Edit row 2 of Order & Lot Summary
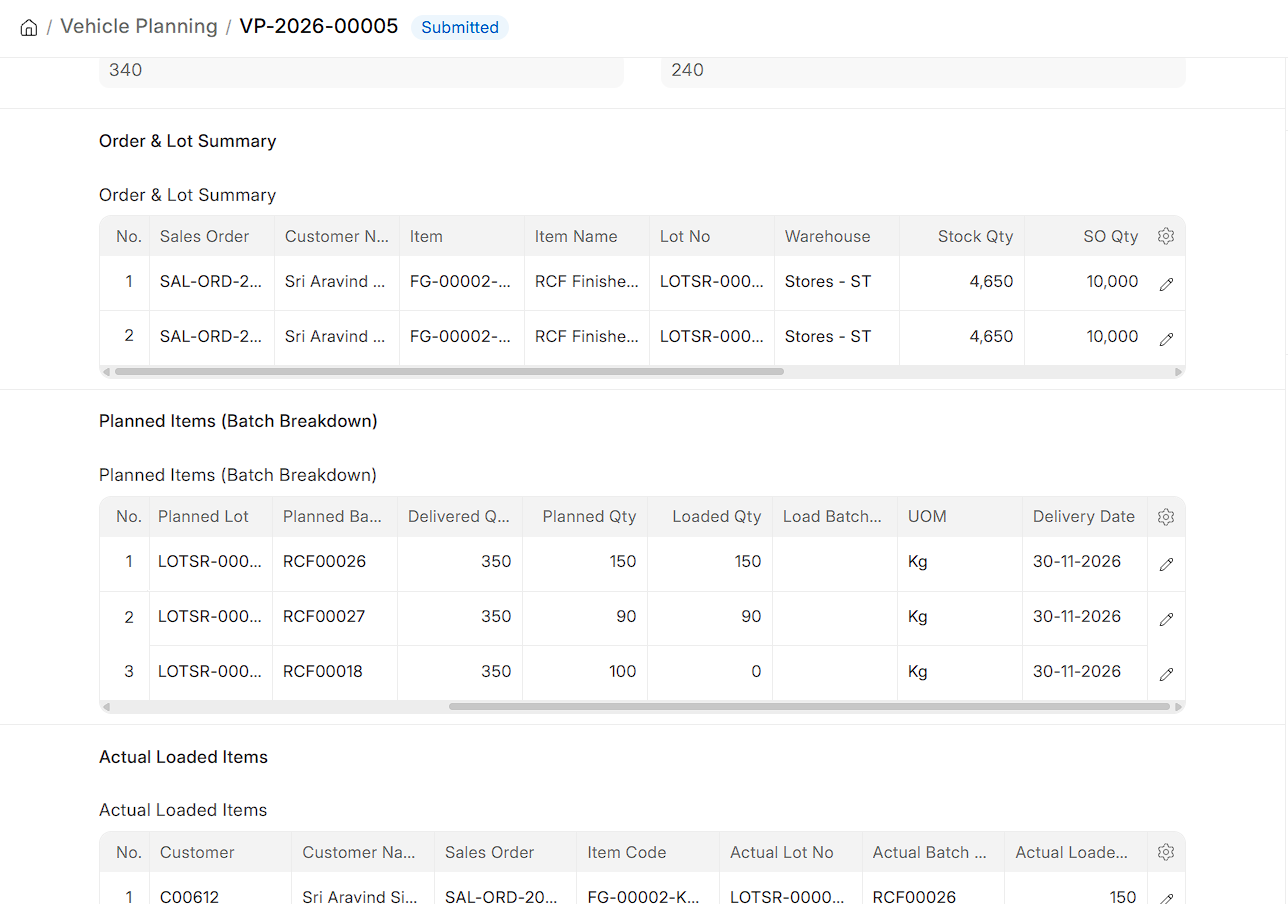The height and width of the screenshot is (904, 1288). pyautogui.click(x=1166, y=339)
